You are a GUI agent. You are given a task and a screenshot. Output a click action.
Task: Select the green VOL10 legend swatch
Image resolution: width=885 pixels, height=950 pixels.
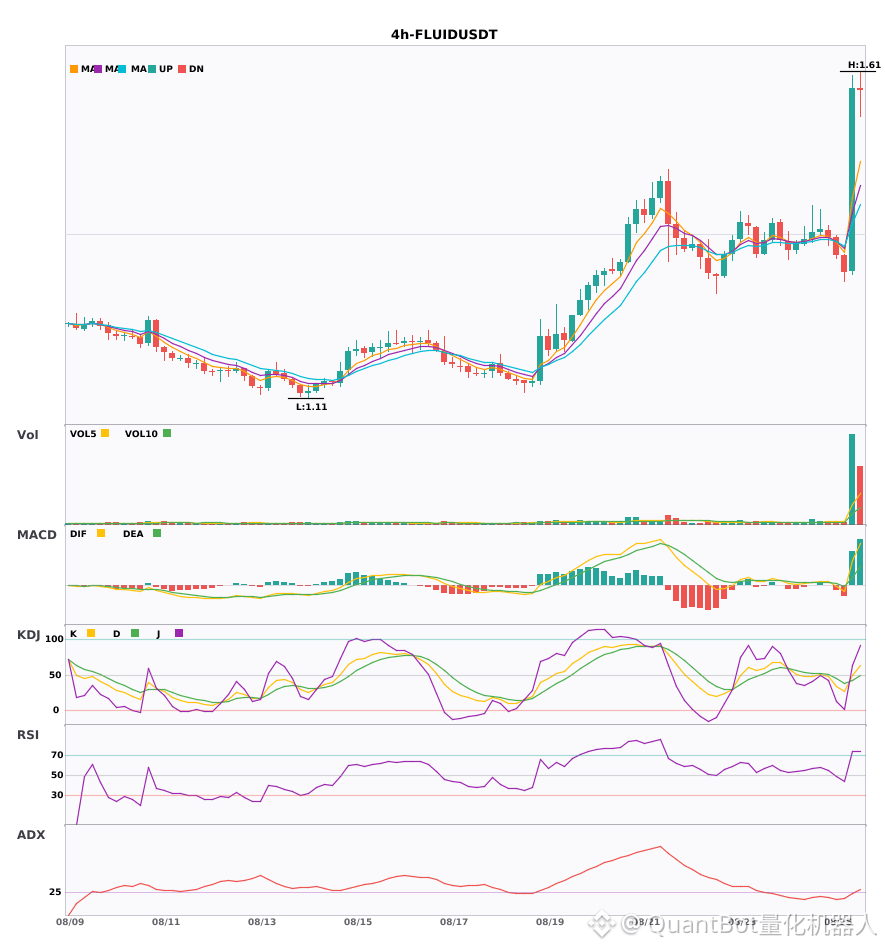(x=167, y=433)
